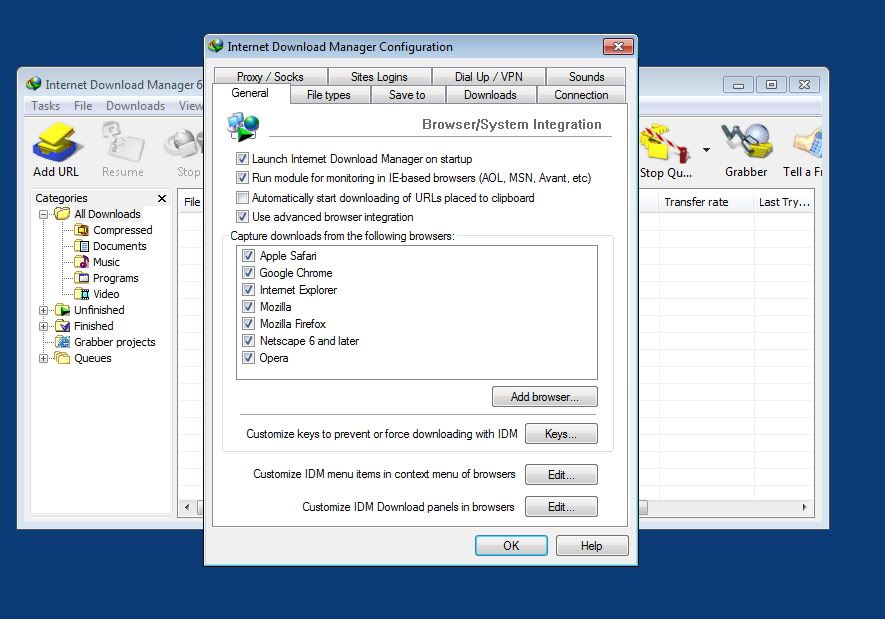The height and width of the screenshot is (619, 885).
Task: Click the IDM logo in Configuration title bar
Action: click(216, 46)
